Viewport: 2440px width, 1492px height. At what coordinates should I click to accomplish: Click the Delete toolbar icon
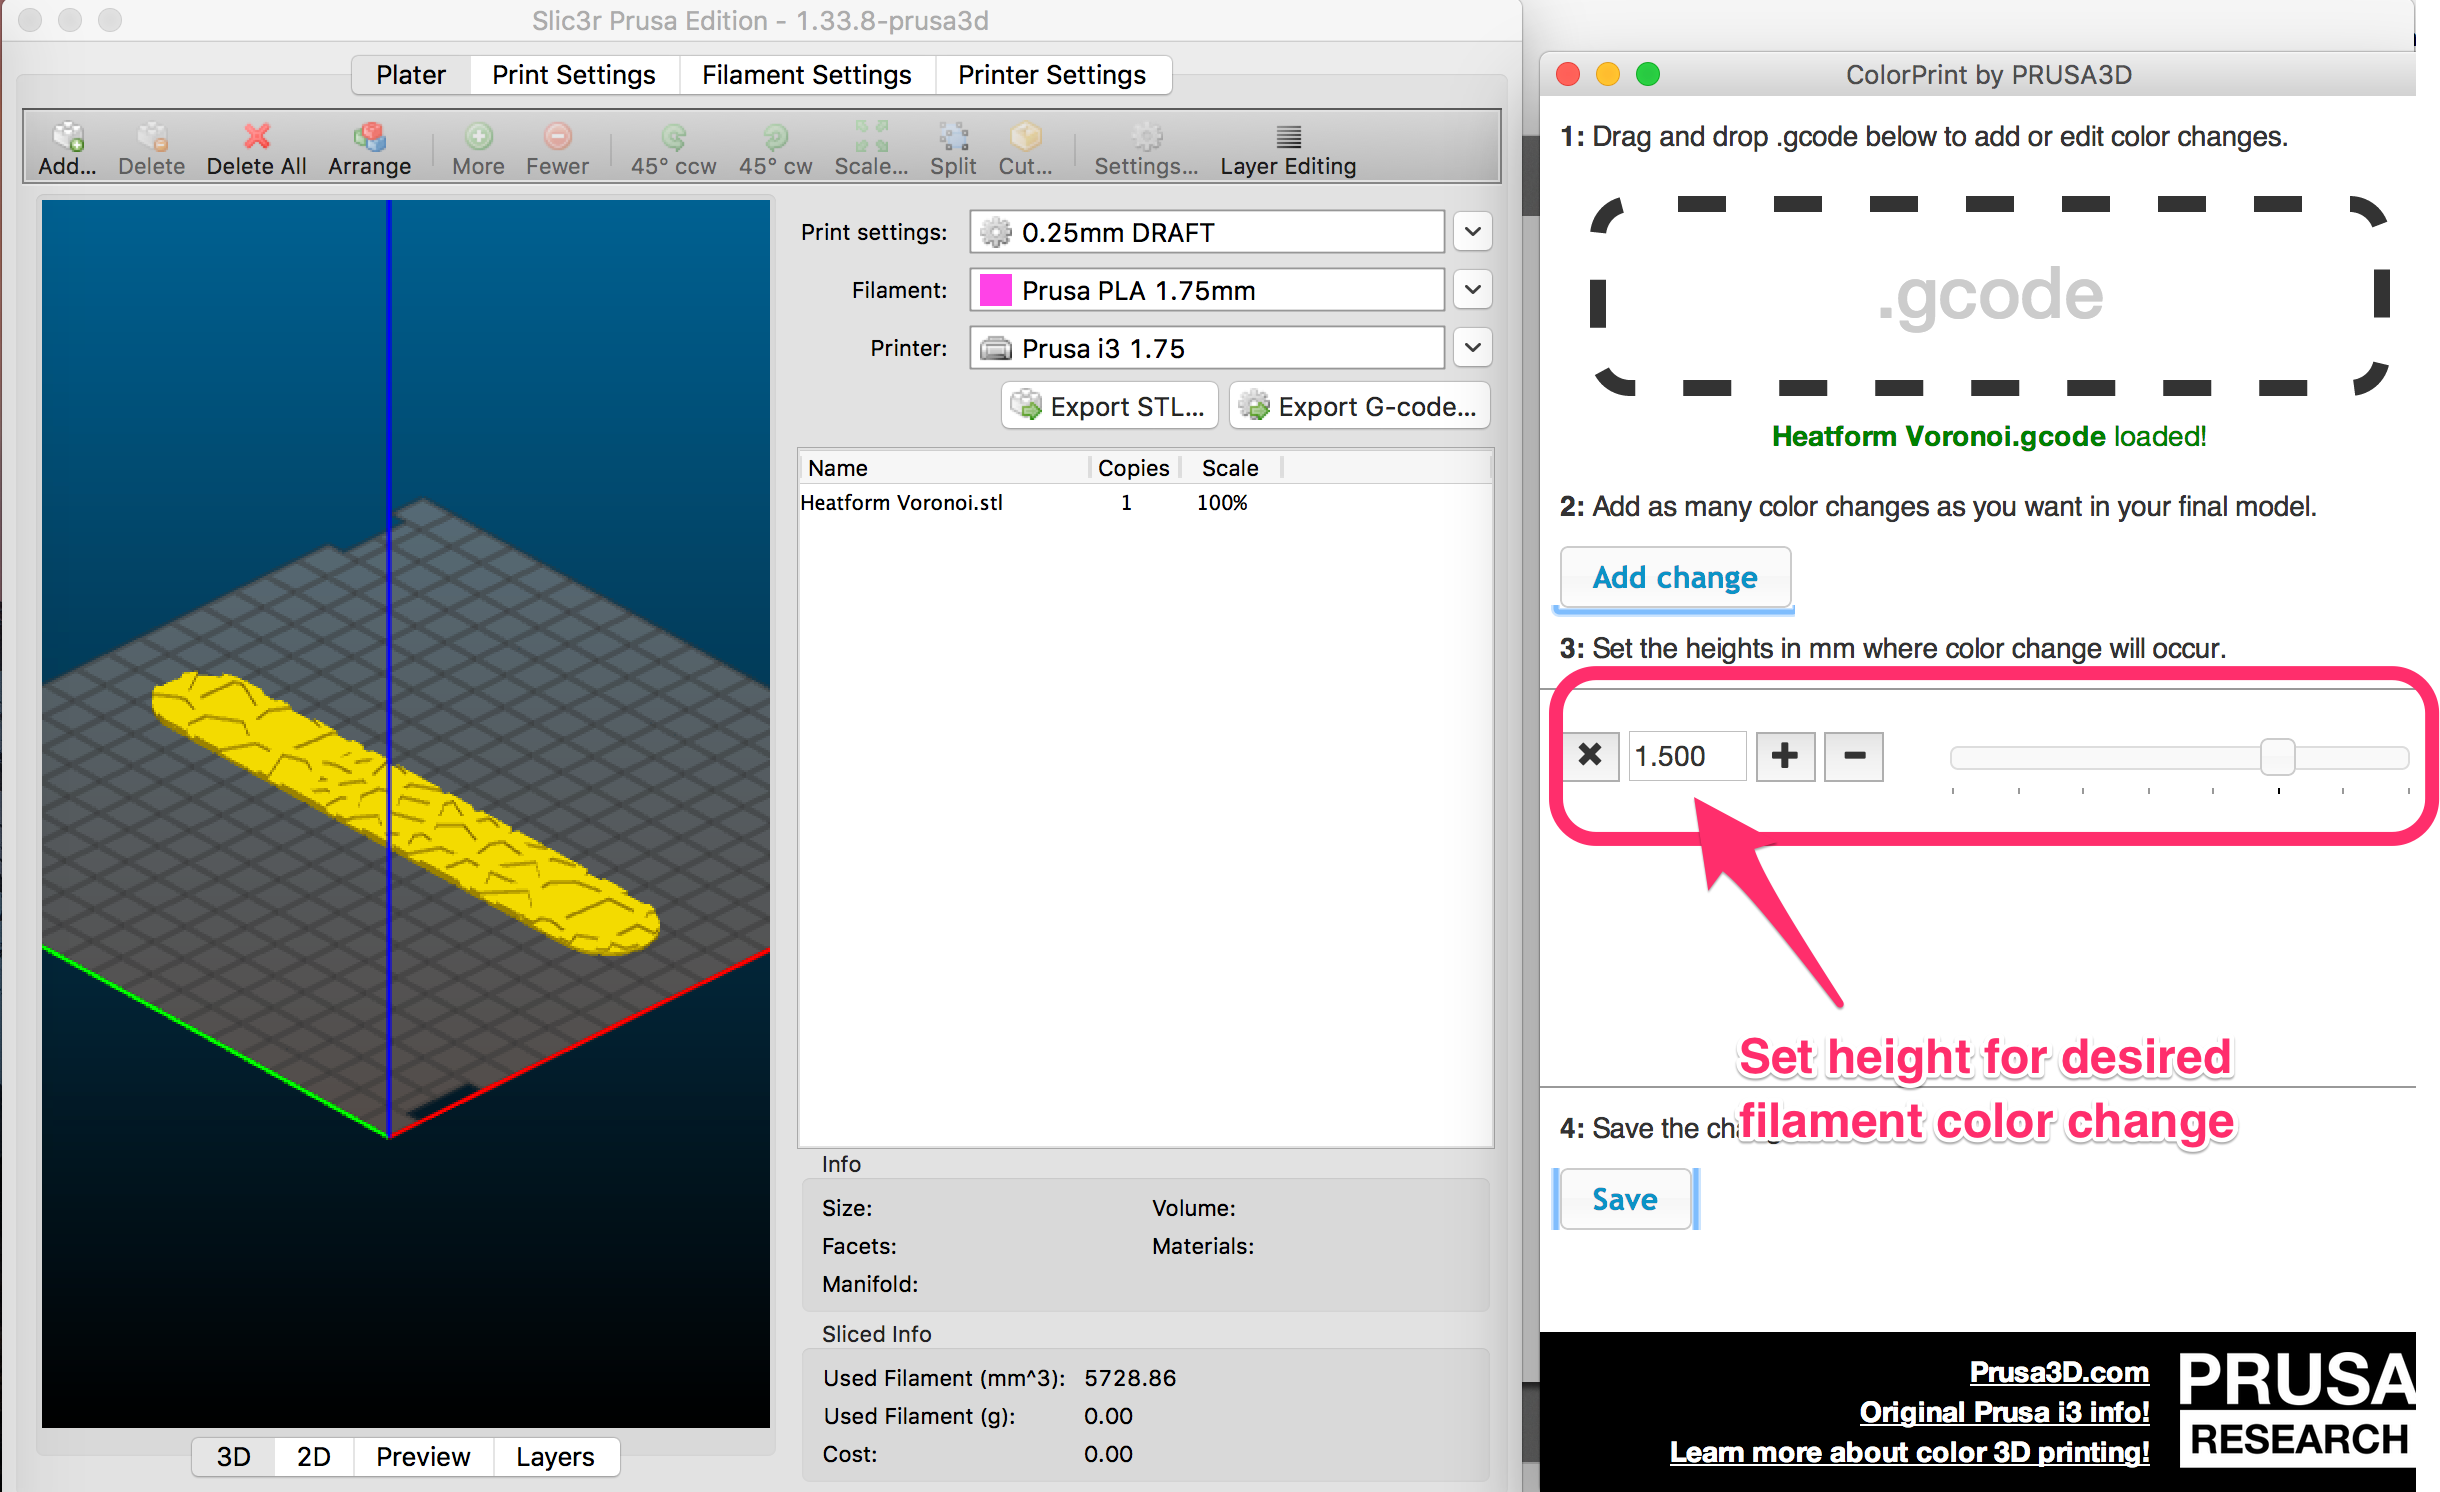click(x=152, y=137)
